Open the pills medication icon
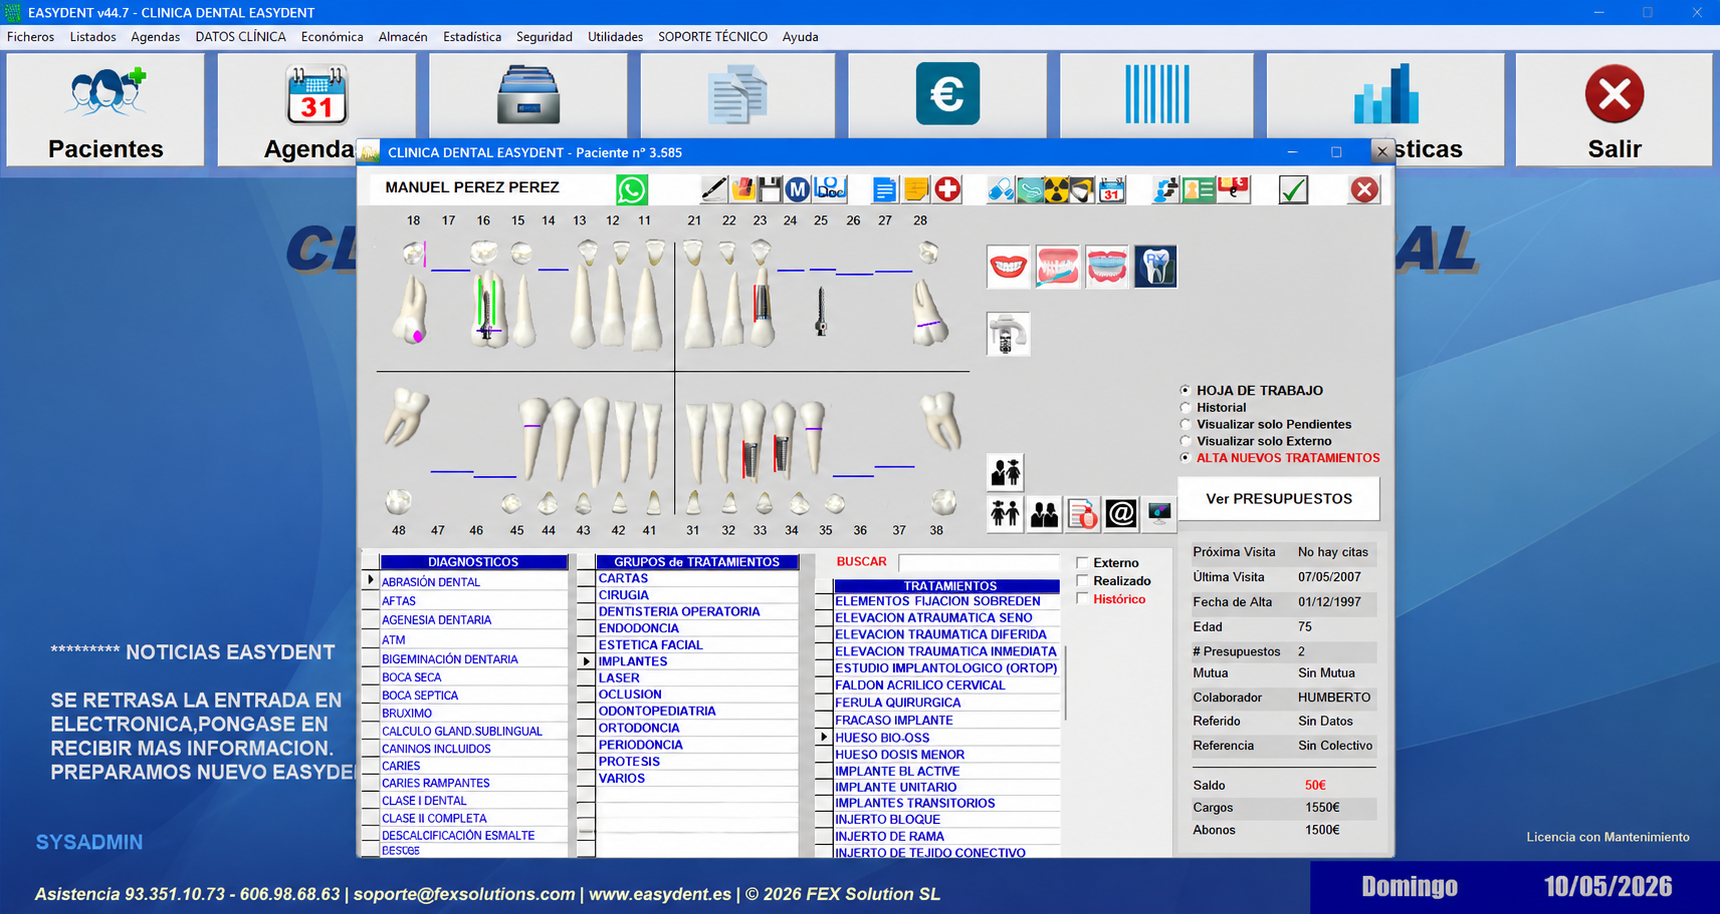 tap(1000, 189)
